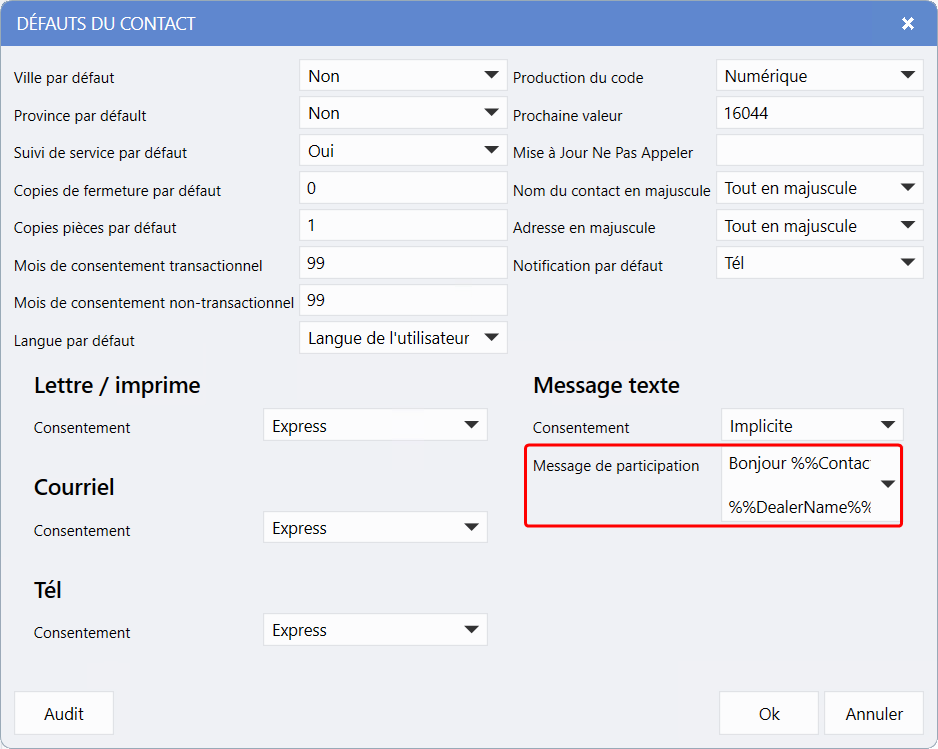
Task: Edit Mois de consentement non-transactionnel field
Action: pos(403,301)
